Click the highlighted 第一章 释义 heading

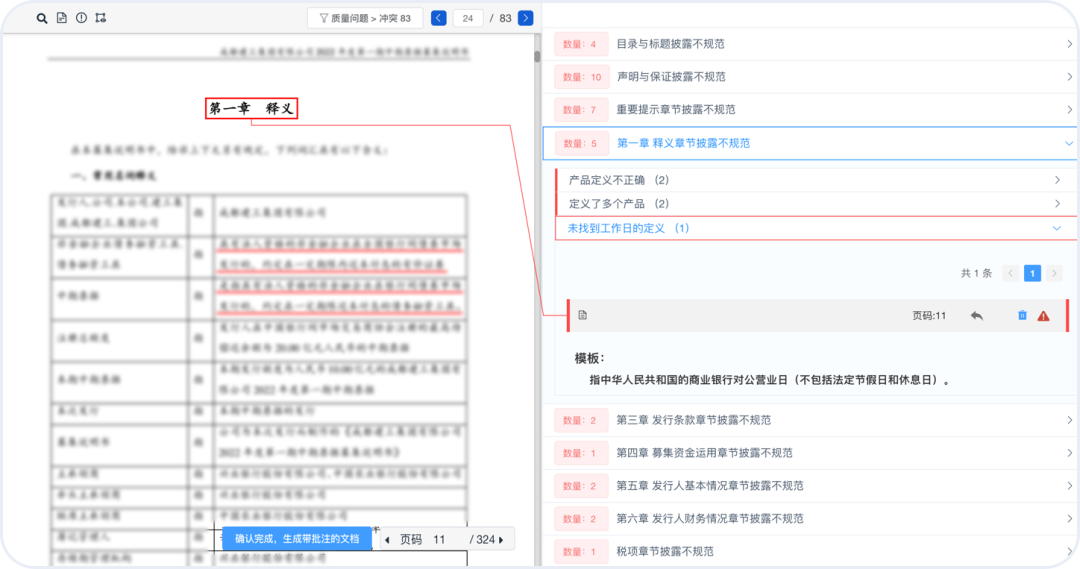pos(251,108)
